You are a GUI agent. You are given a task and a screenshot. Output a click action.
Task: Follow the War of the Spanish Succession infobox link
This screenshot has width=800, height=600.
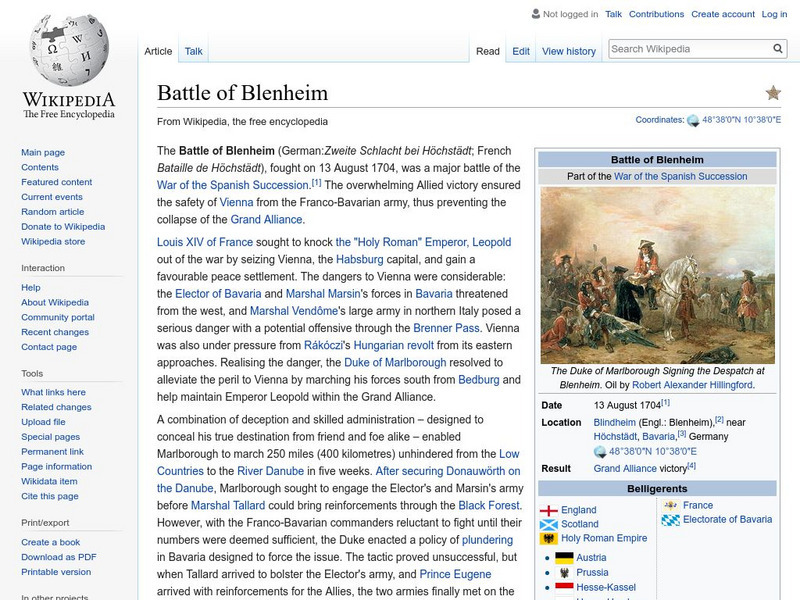(x=680, y=177)
